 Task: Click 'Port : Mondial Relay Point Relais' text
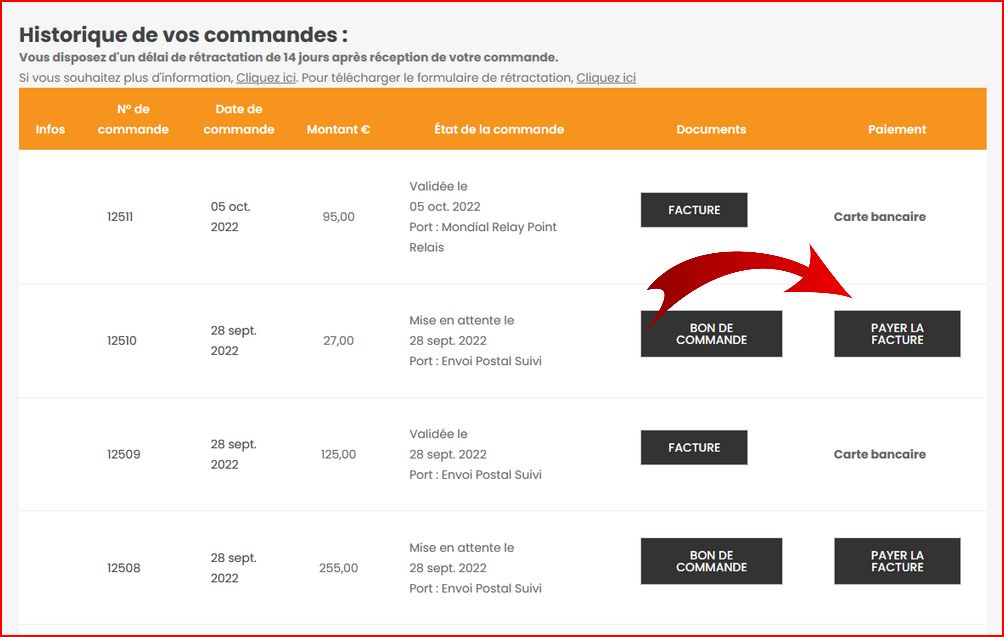coord(483,237)
